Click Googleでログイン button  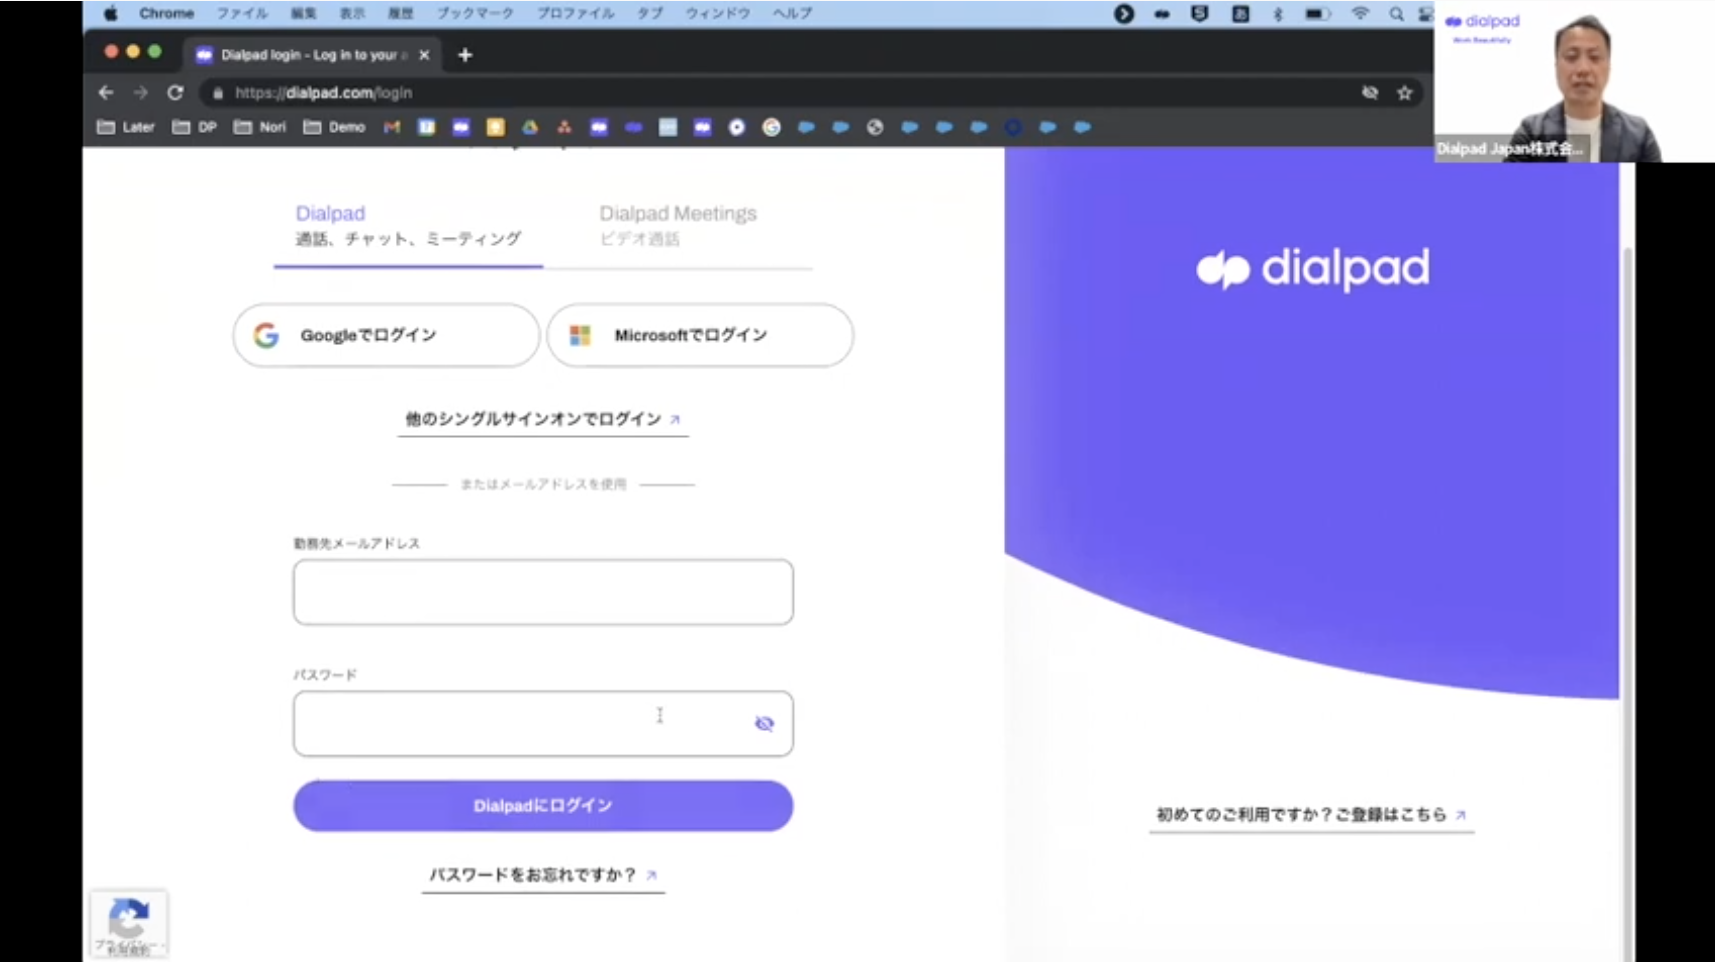386,335
